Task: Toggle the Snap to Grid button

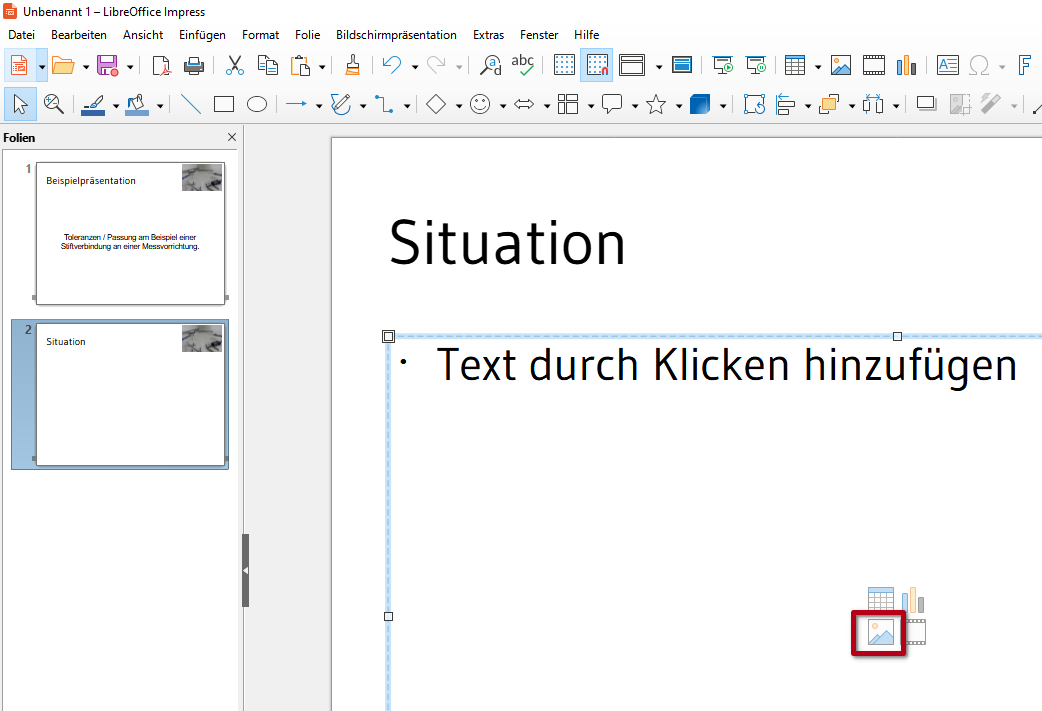Action: tap(597, 66)
